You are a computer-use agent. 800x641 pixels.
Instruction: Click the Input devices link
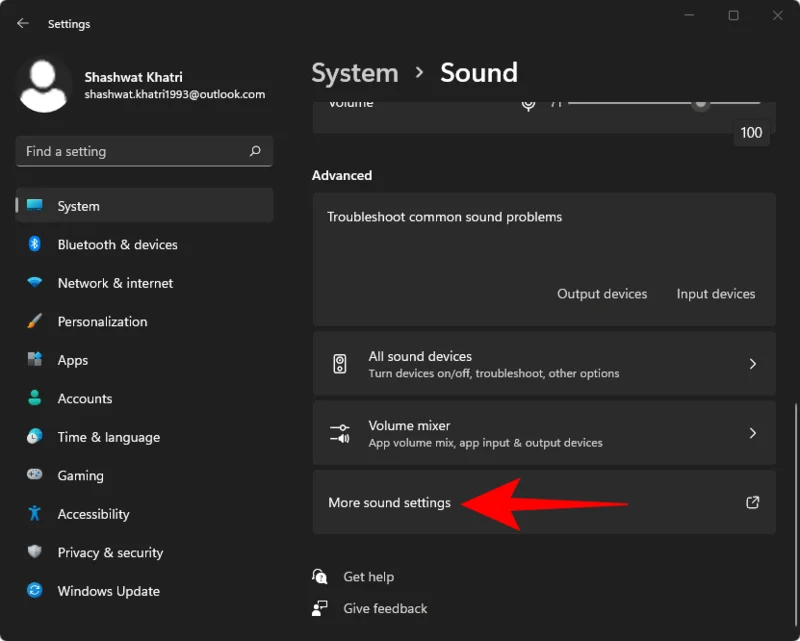[715, 293]
